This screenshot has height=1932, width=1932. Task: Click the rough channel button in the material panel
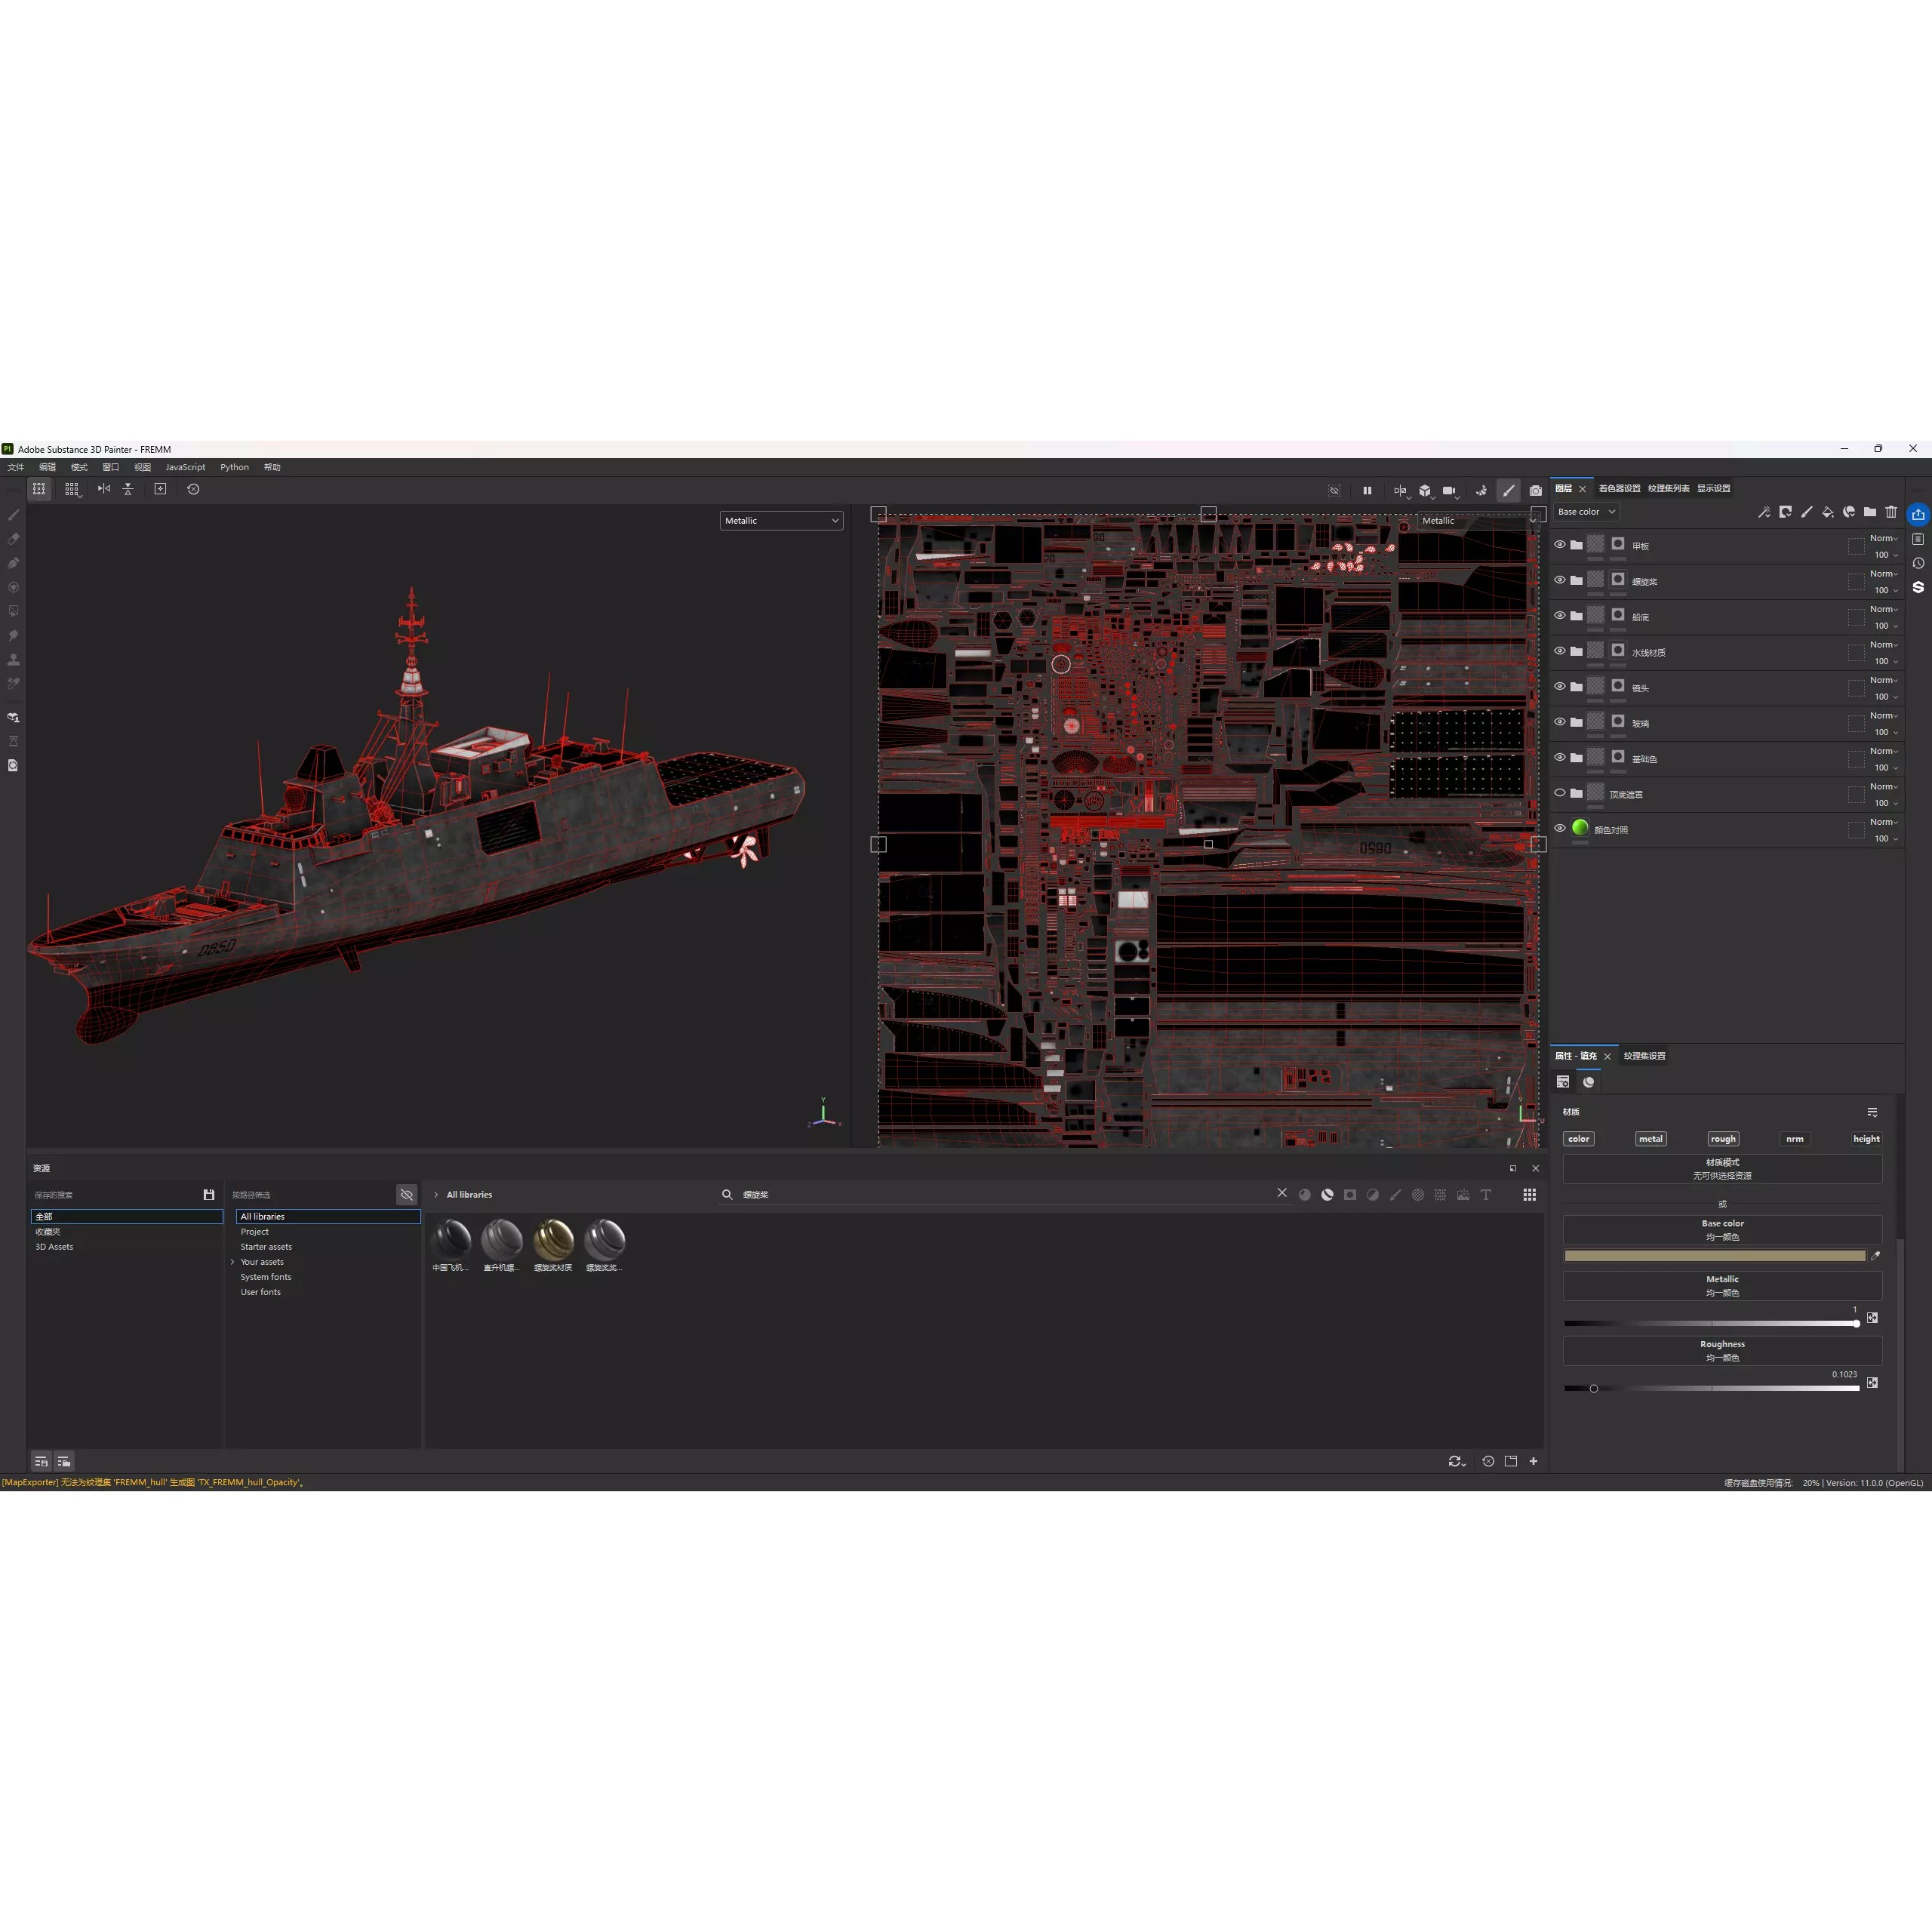click(1722, 1138)
